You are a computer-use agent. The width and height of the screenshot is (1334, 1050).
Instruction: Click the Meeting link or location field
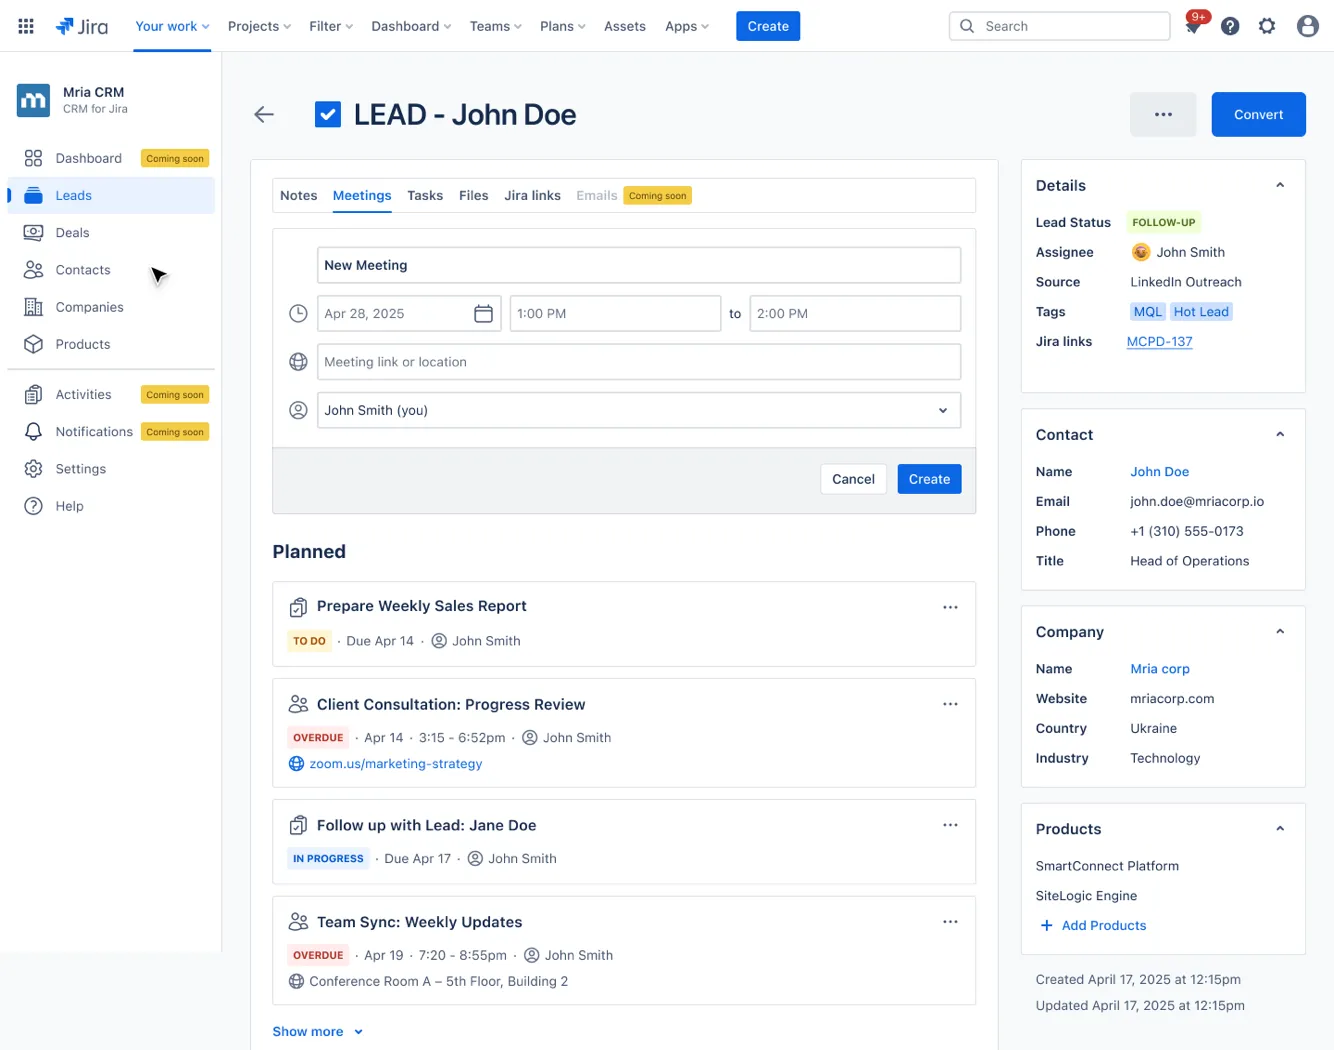click(638, 362)
